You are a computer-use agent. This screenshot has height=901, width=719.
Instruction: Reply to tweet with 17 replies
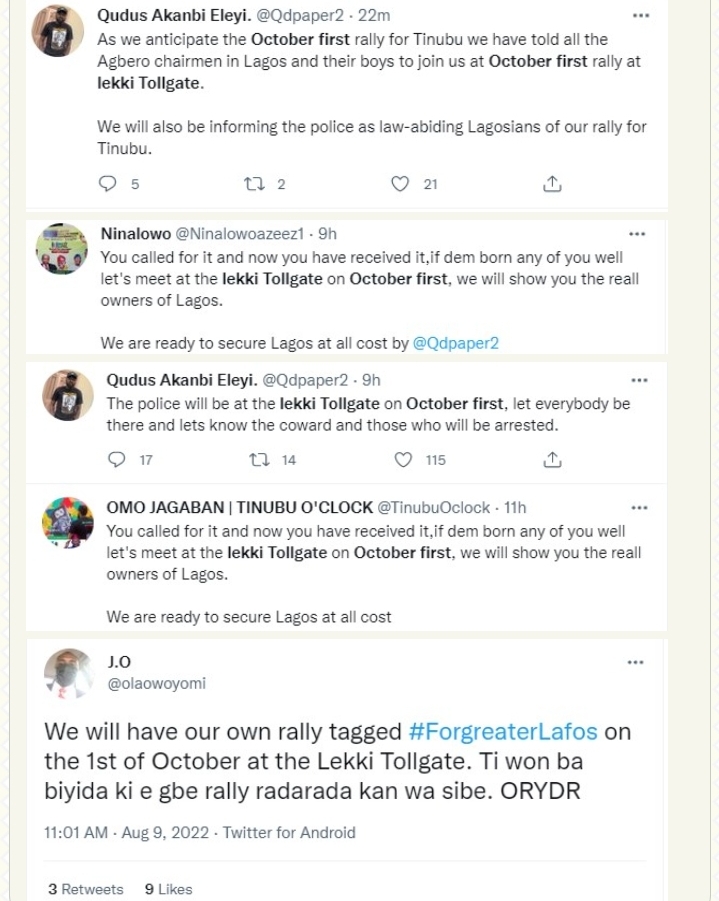pos(117,460)
